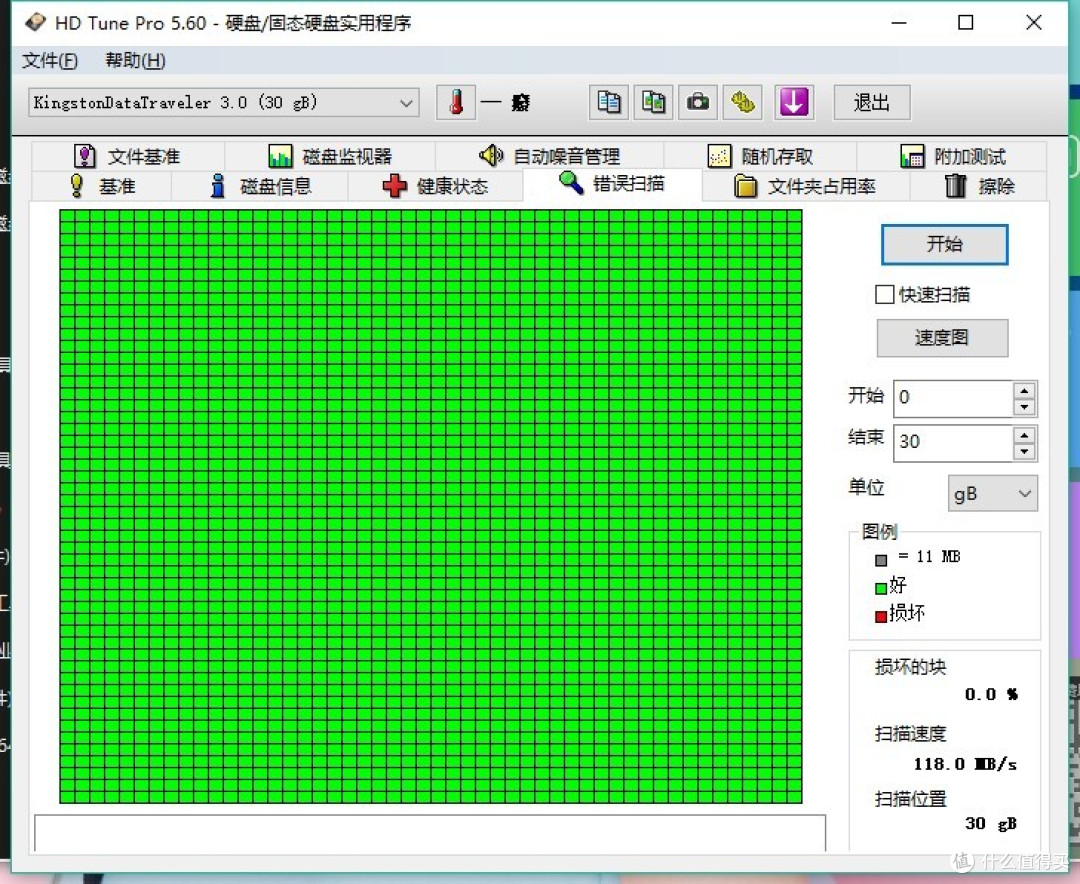
Task: Click the 开始 start position field
Action: click(x=953, y=398)
